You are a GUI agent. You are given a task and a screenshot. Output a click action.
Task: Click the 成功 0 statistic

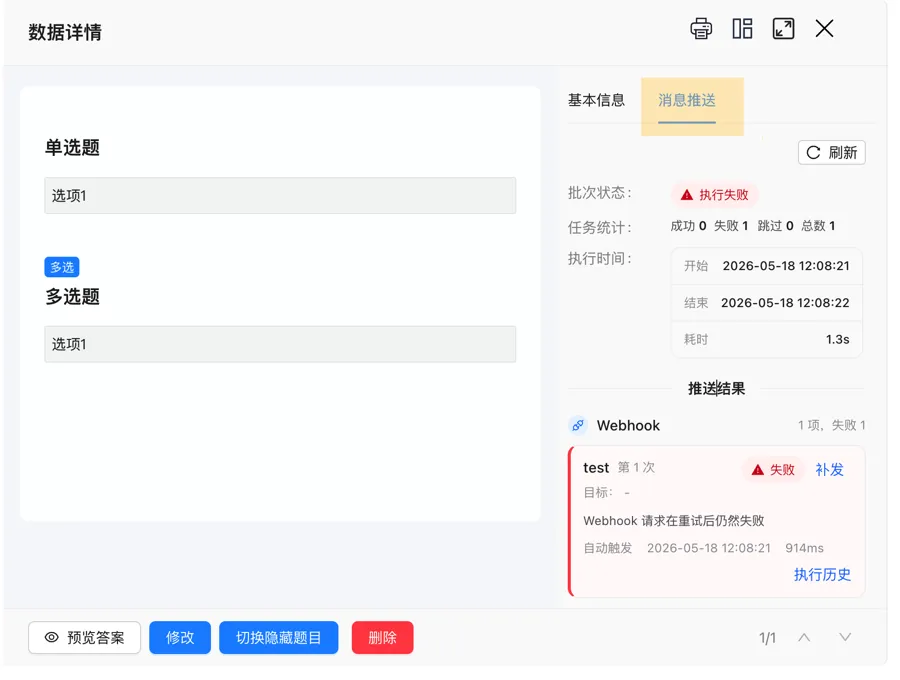[x=688, y=226]
